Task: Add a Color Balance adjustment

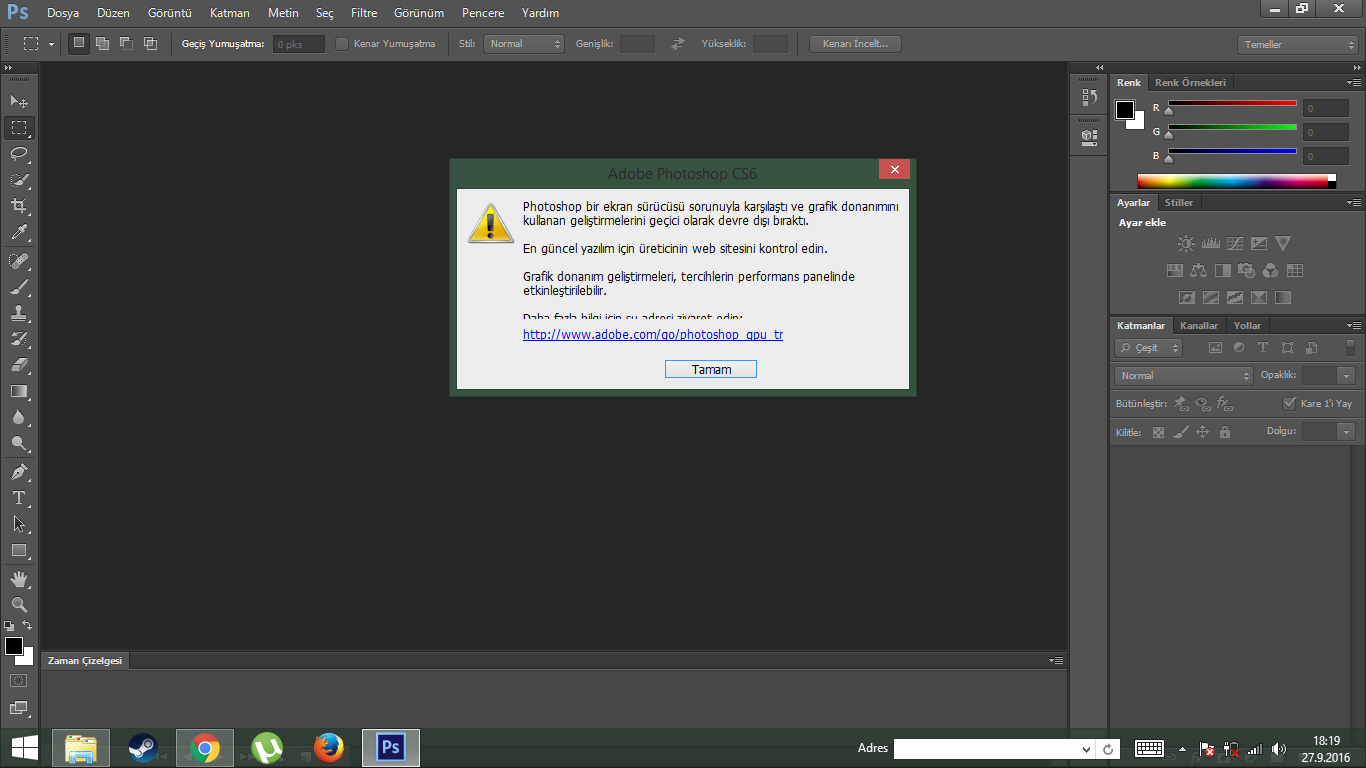Action: click(x=1198, y=270)
